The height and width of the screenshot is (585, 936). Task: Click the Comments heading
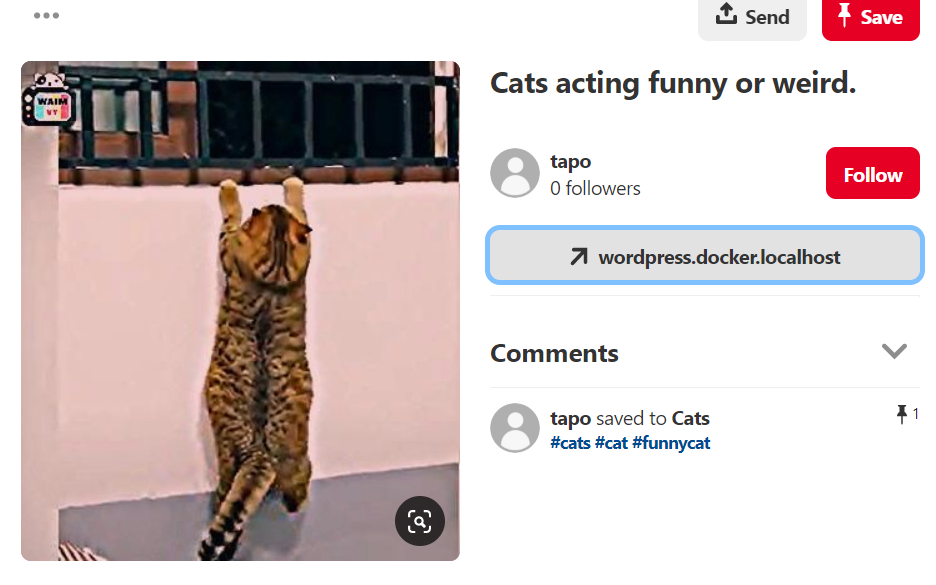click(554, 353)
